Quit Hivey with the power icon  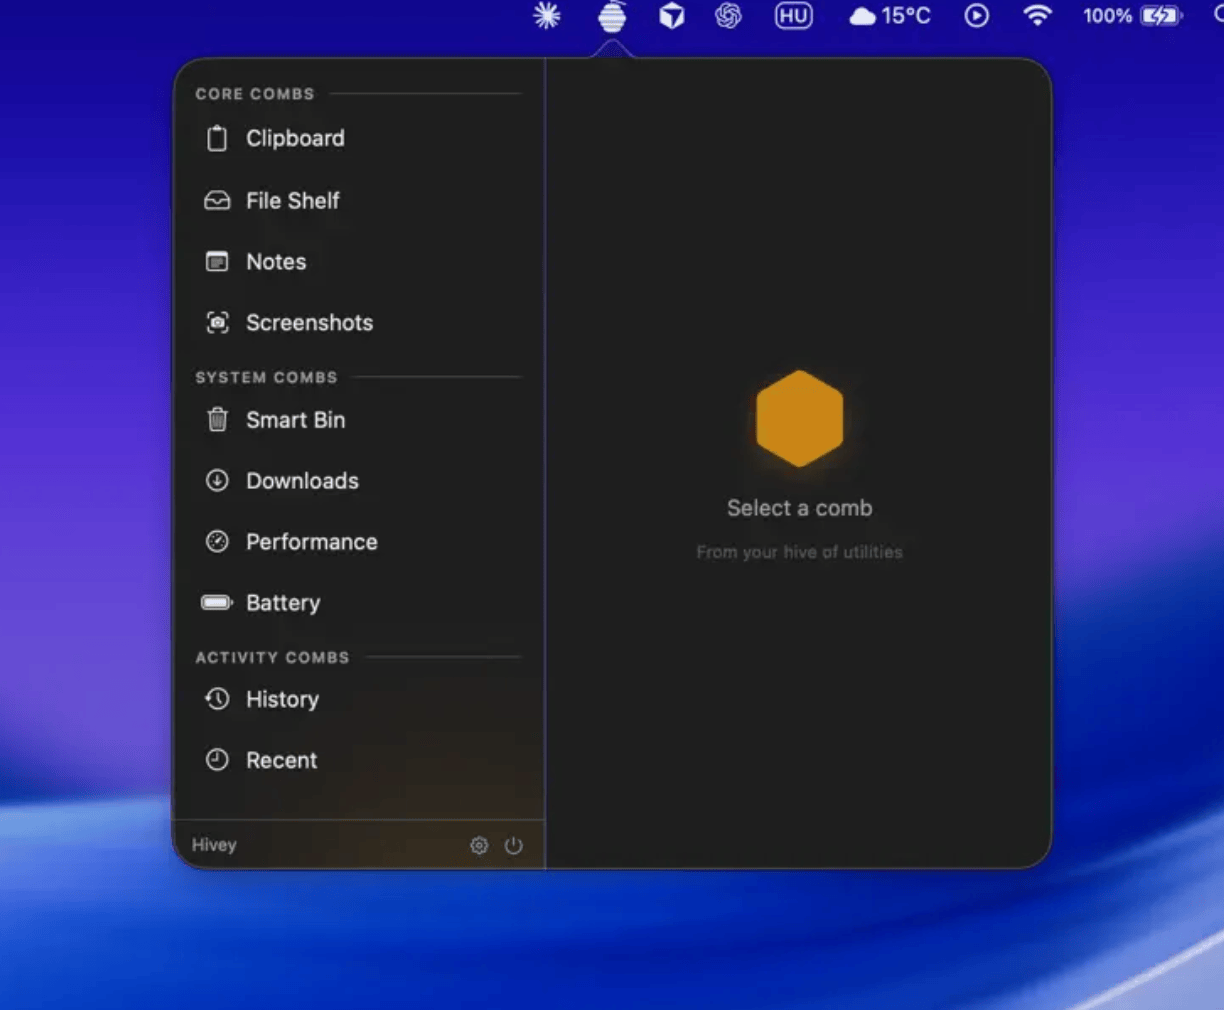(513, 845)
